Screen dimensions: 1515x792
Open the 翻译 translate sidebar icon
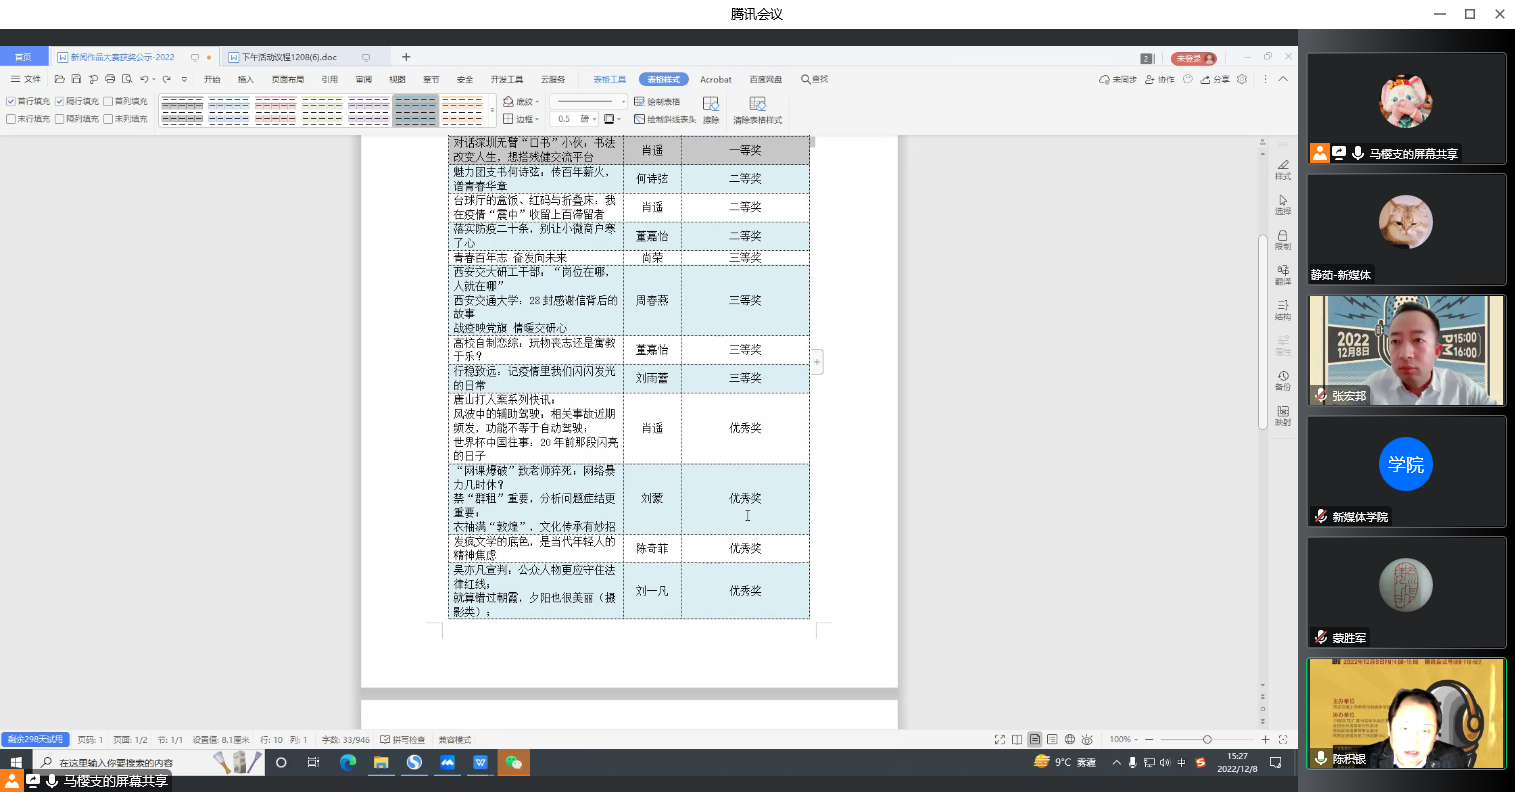coord(1282,275)
